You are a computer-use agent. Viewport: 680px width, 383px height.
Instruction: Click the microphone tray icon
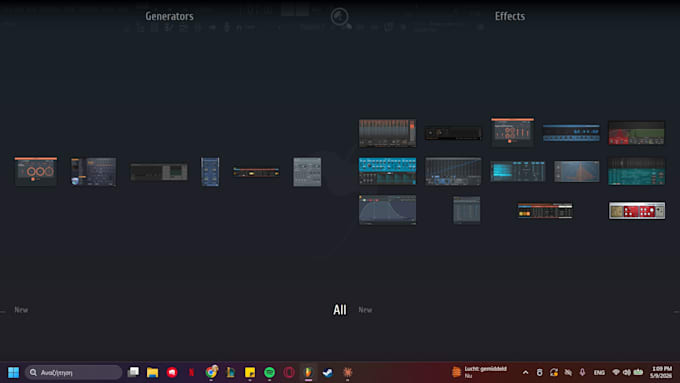pos(582,372)
